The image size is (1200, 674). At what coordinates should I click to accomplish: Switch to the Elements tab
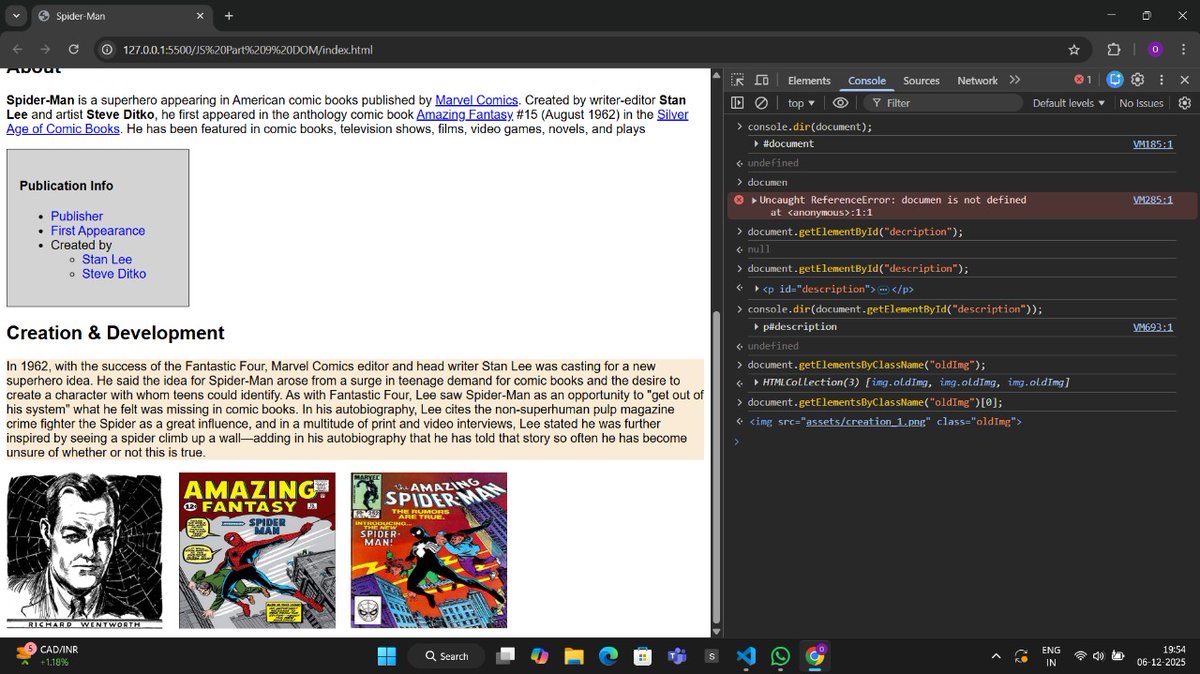[x=809, y=80]
